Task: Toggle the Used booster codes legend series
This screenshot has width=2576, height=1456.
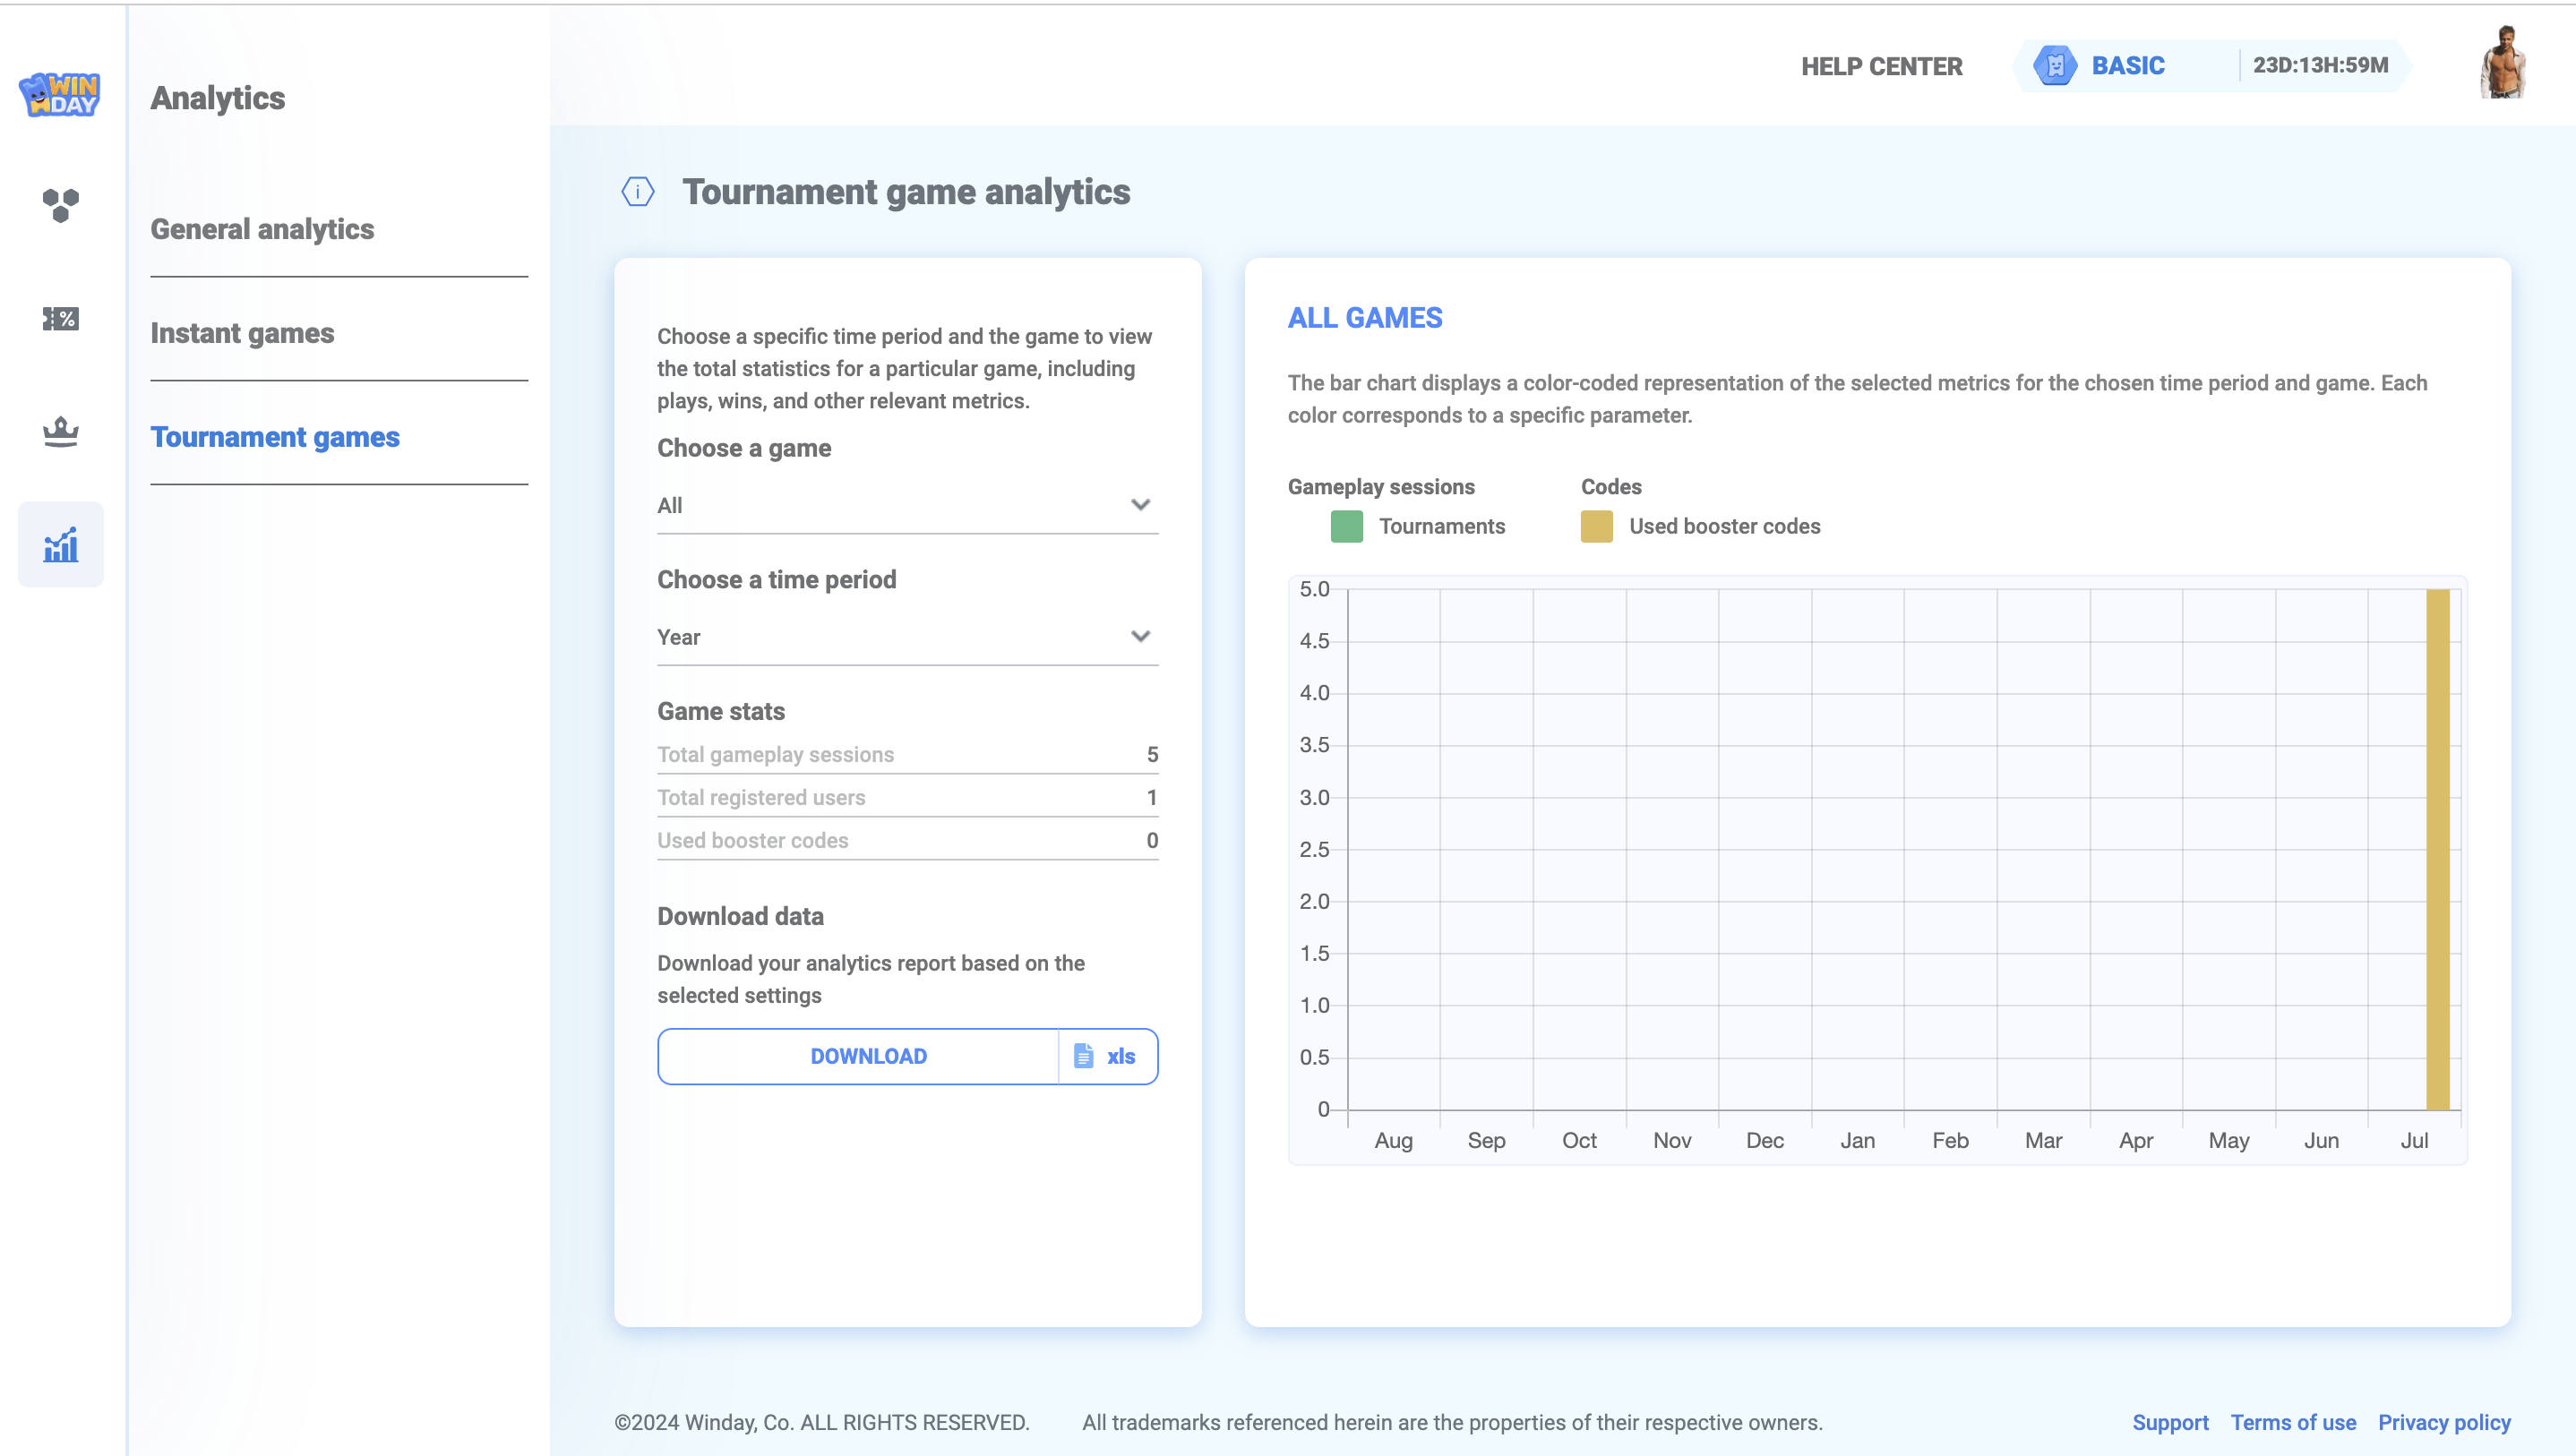Action: coord(1596,527)
